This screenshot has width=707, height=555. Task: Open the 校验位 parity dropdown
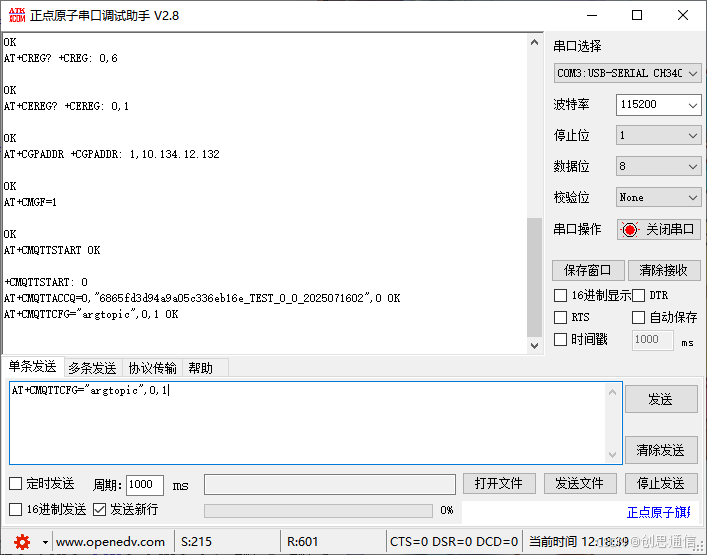(x=658, y=197)
